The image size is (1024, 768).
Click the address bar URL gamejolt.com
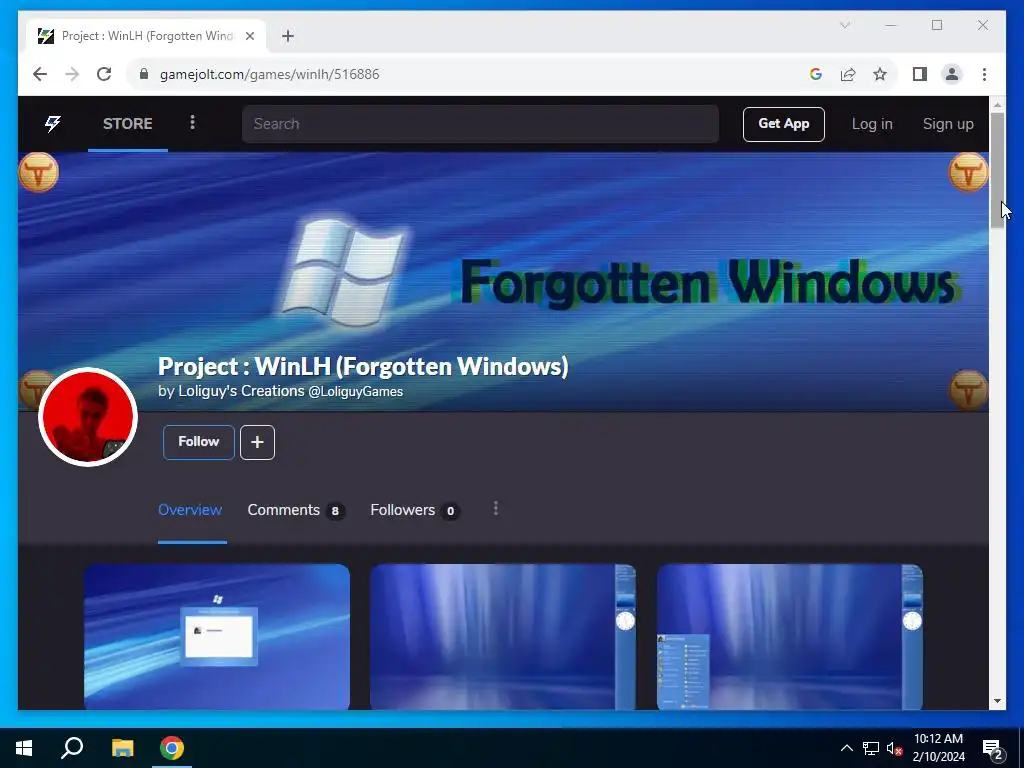tap(270, 74)
